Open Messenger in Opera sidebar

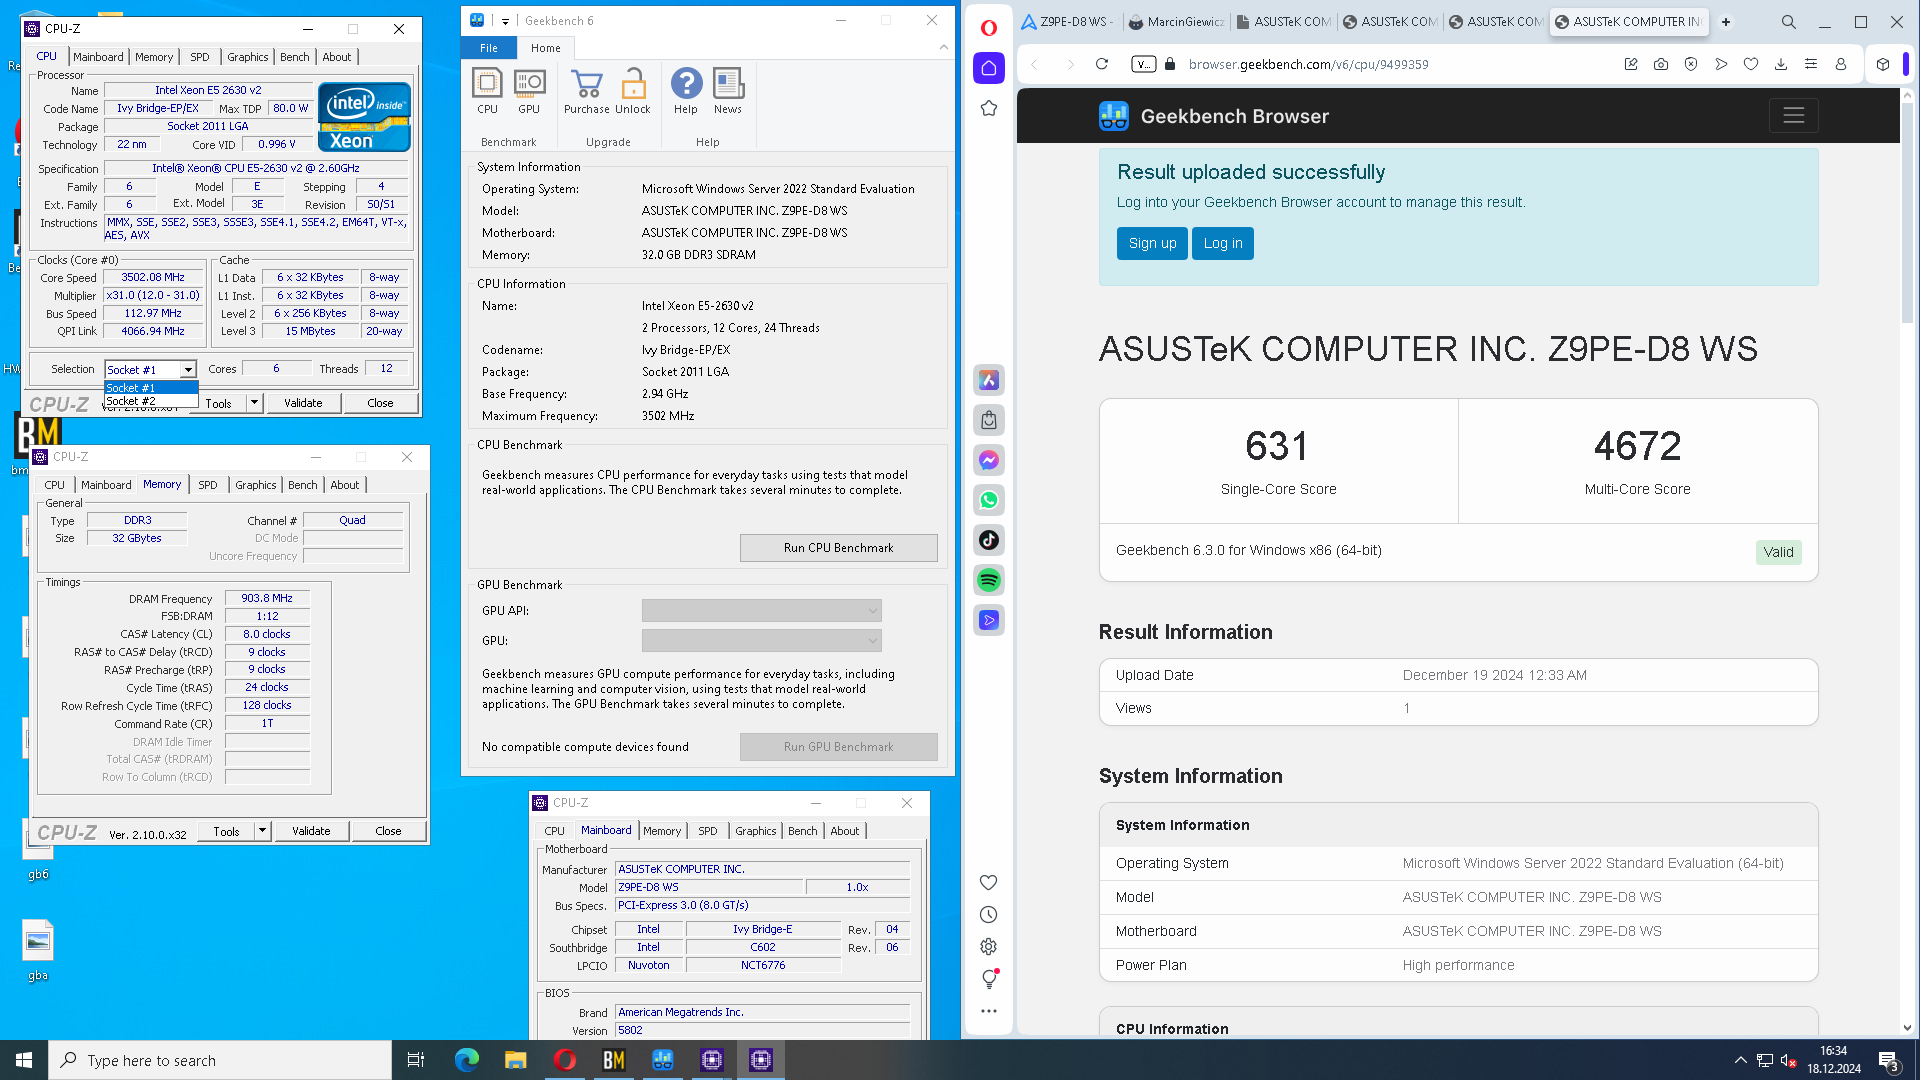989,460
